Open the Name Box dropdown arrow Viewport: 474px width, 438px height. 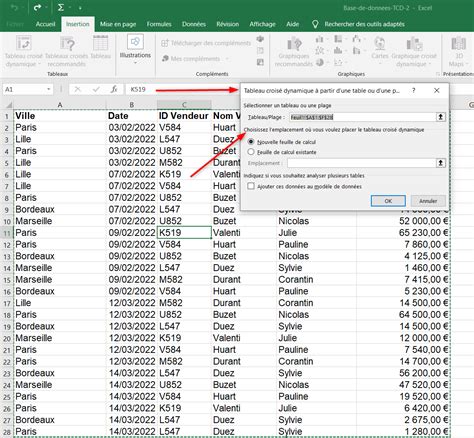[49, 89]
